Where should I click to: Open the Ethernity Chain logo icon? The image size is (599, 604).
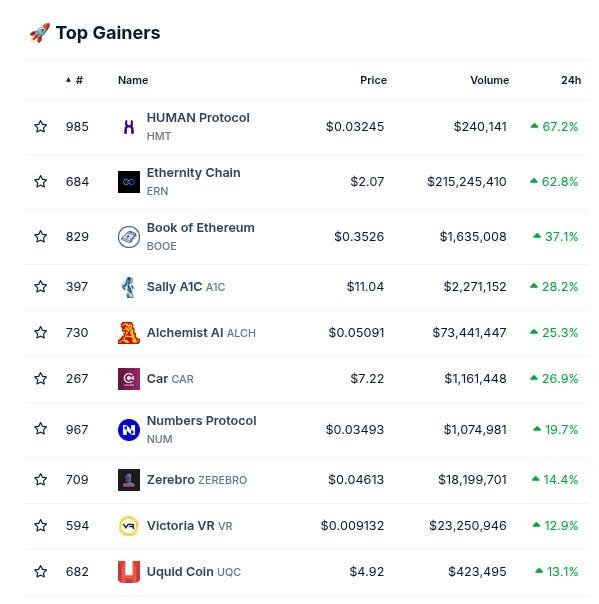(x=129, y=182)
